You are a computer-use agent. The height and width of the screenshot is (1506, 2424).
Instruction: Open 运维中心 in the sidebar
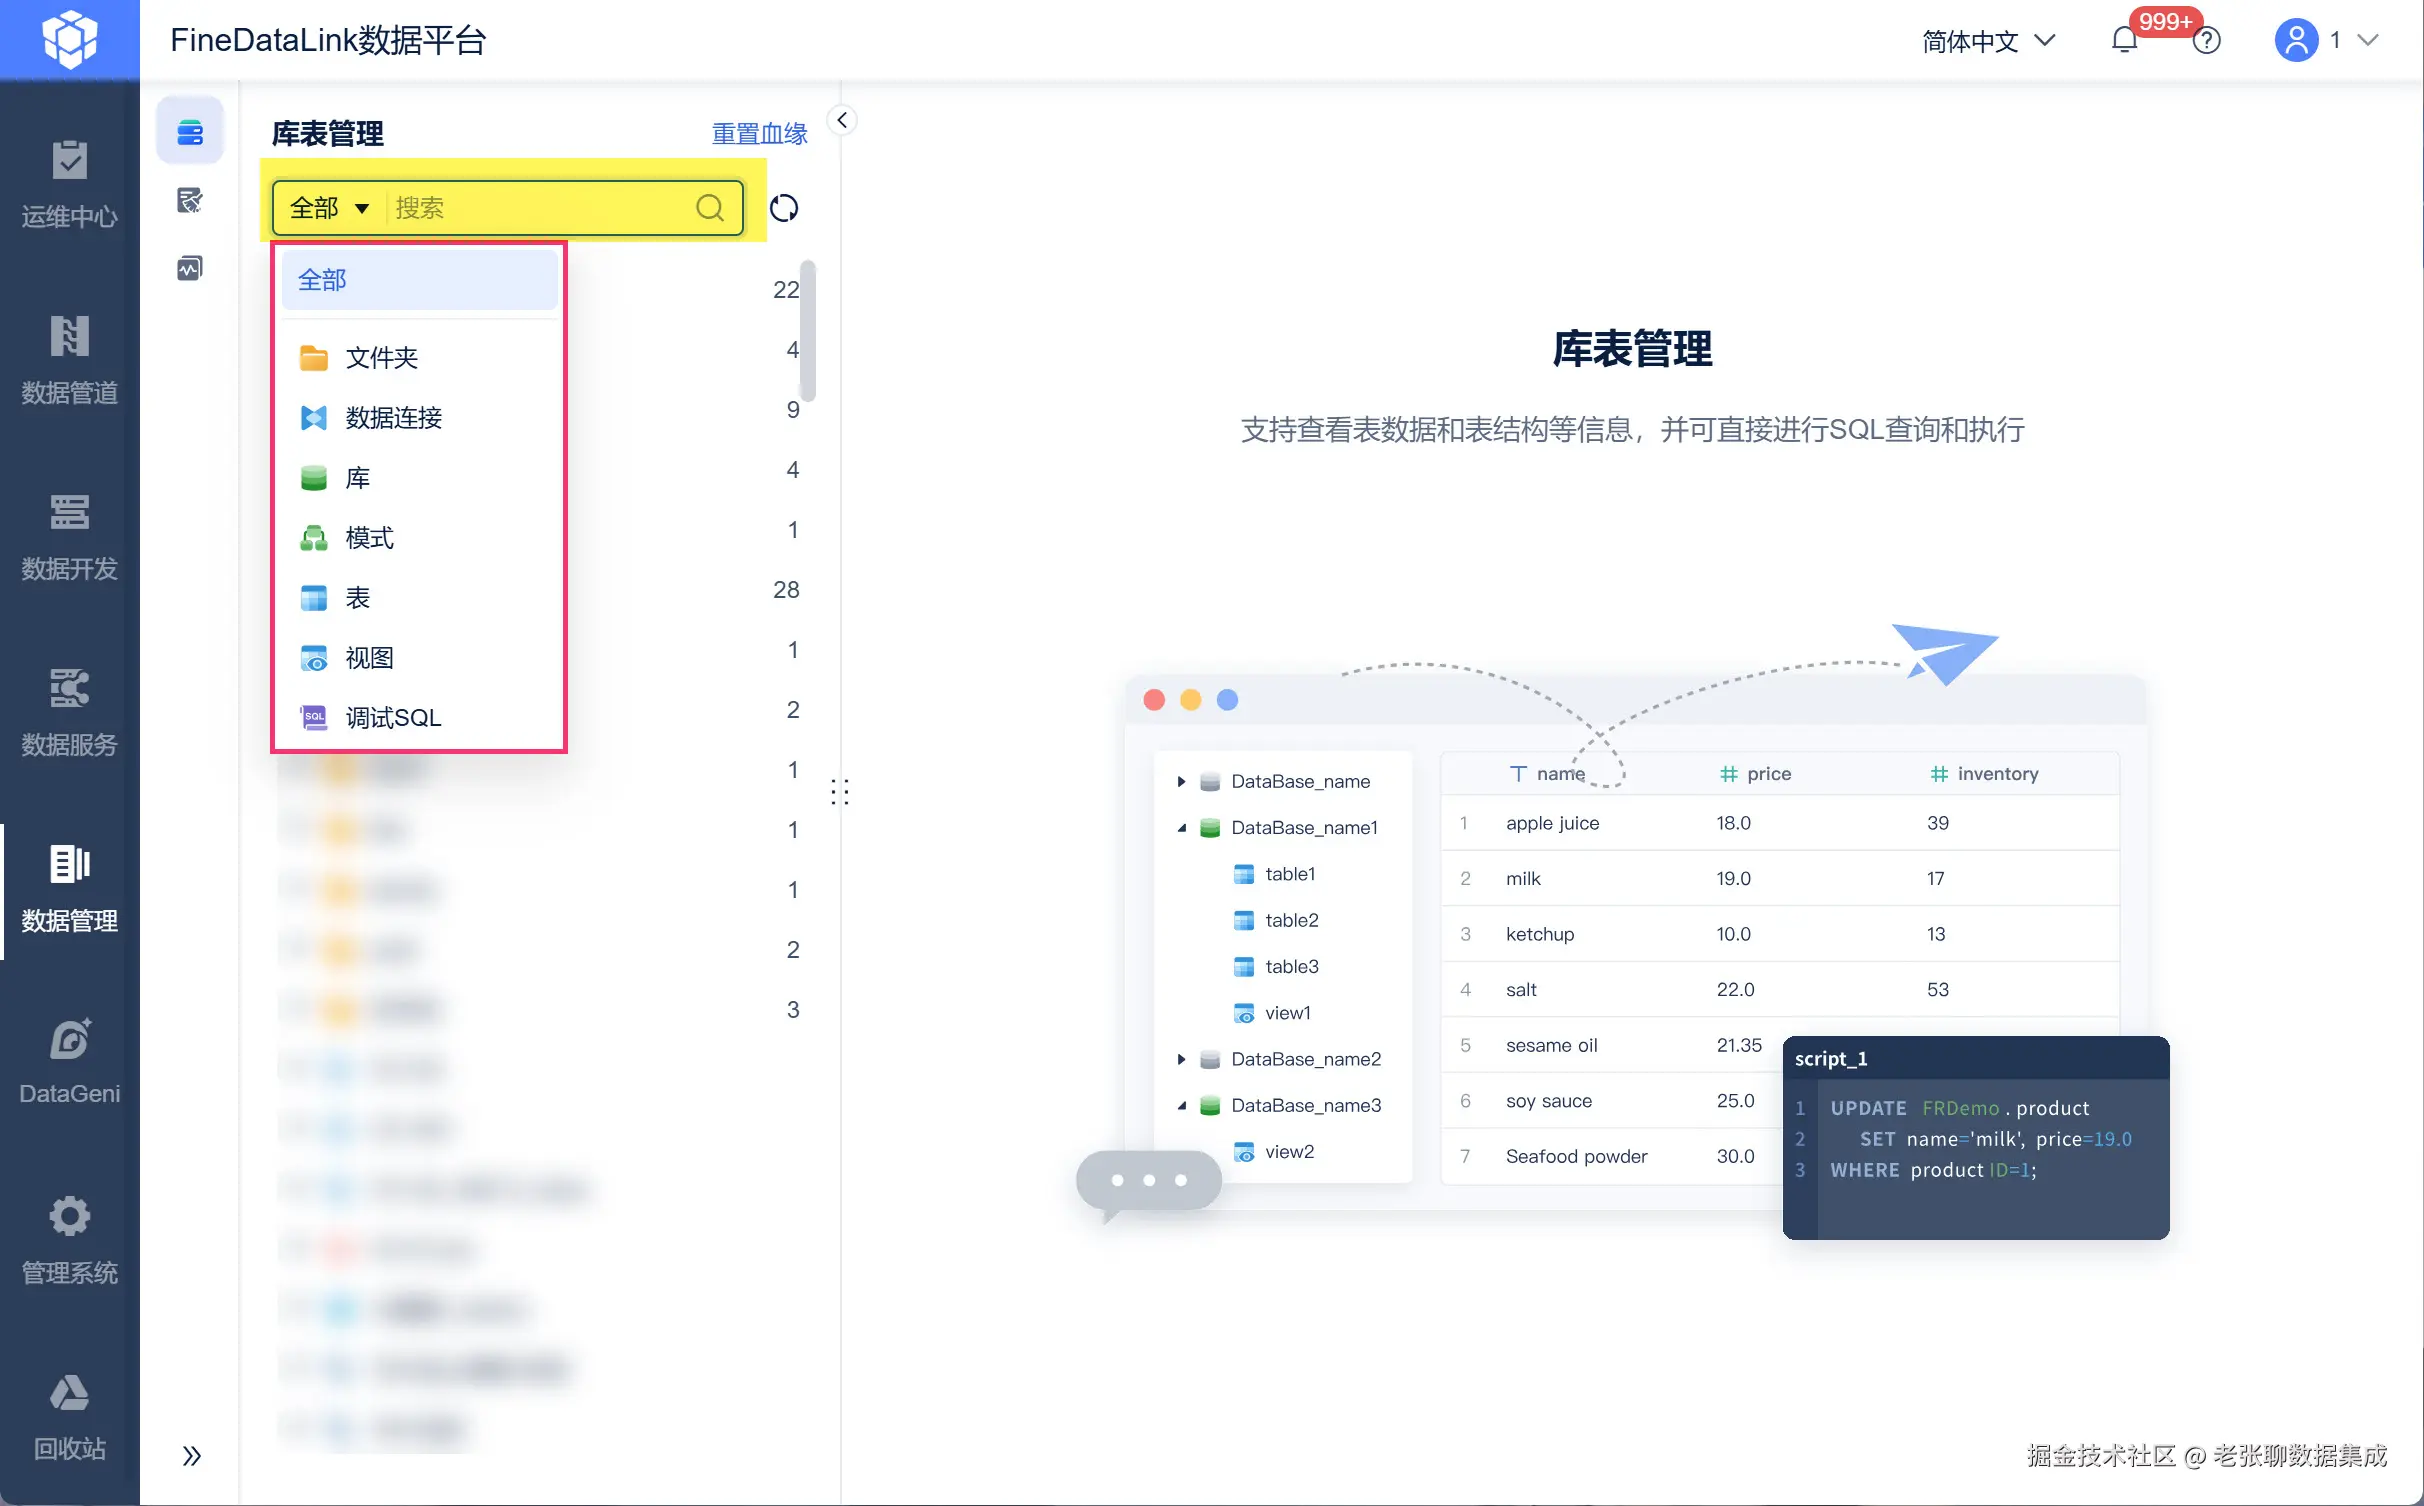click(69, 184)
